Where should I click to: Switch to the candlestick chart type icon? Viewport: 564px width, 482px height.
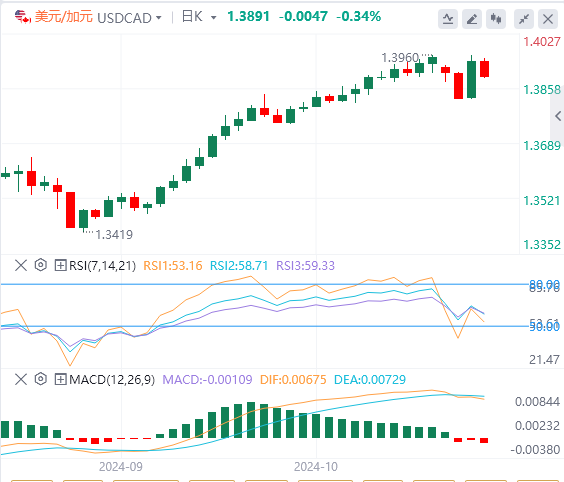[496, 19]
